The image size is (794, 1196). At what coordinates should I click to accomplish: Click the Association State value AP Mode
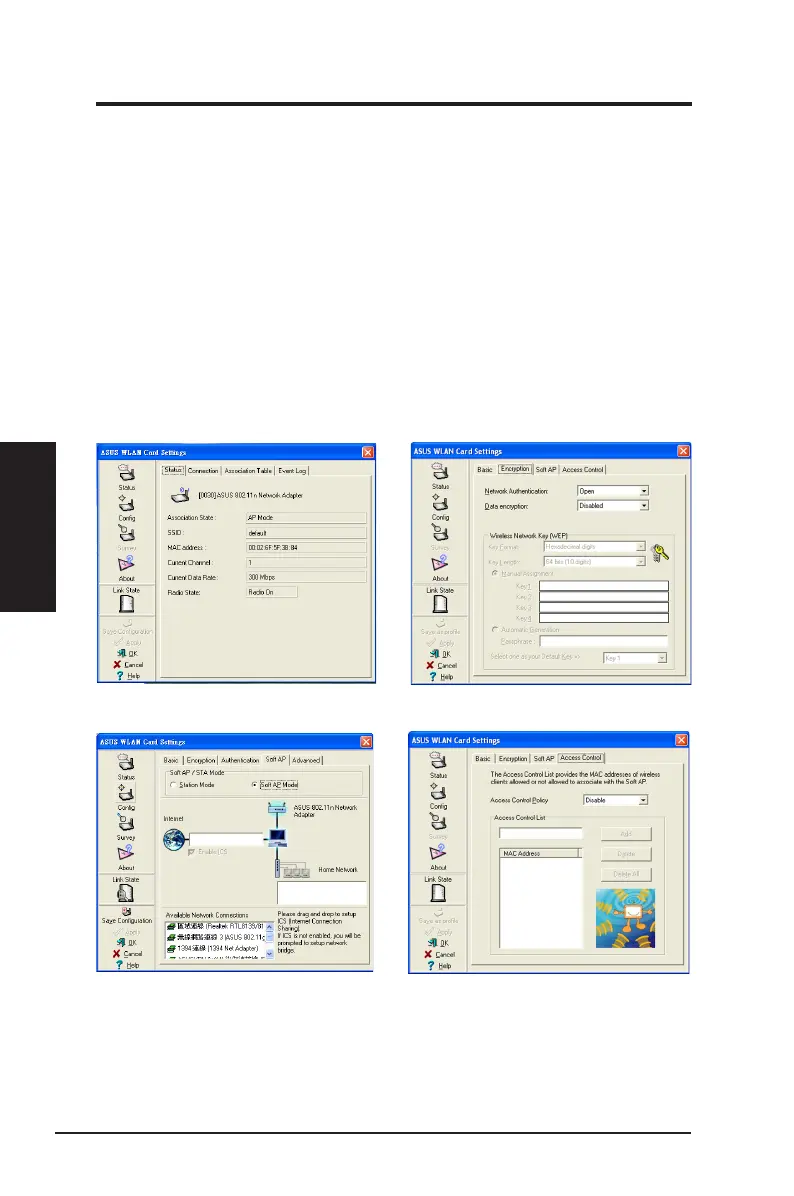pyautogui.click(x=306, y=518)
